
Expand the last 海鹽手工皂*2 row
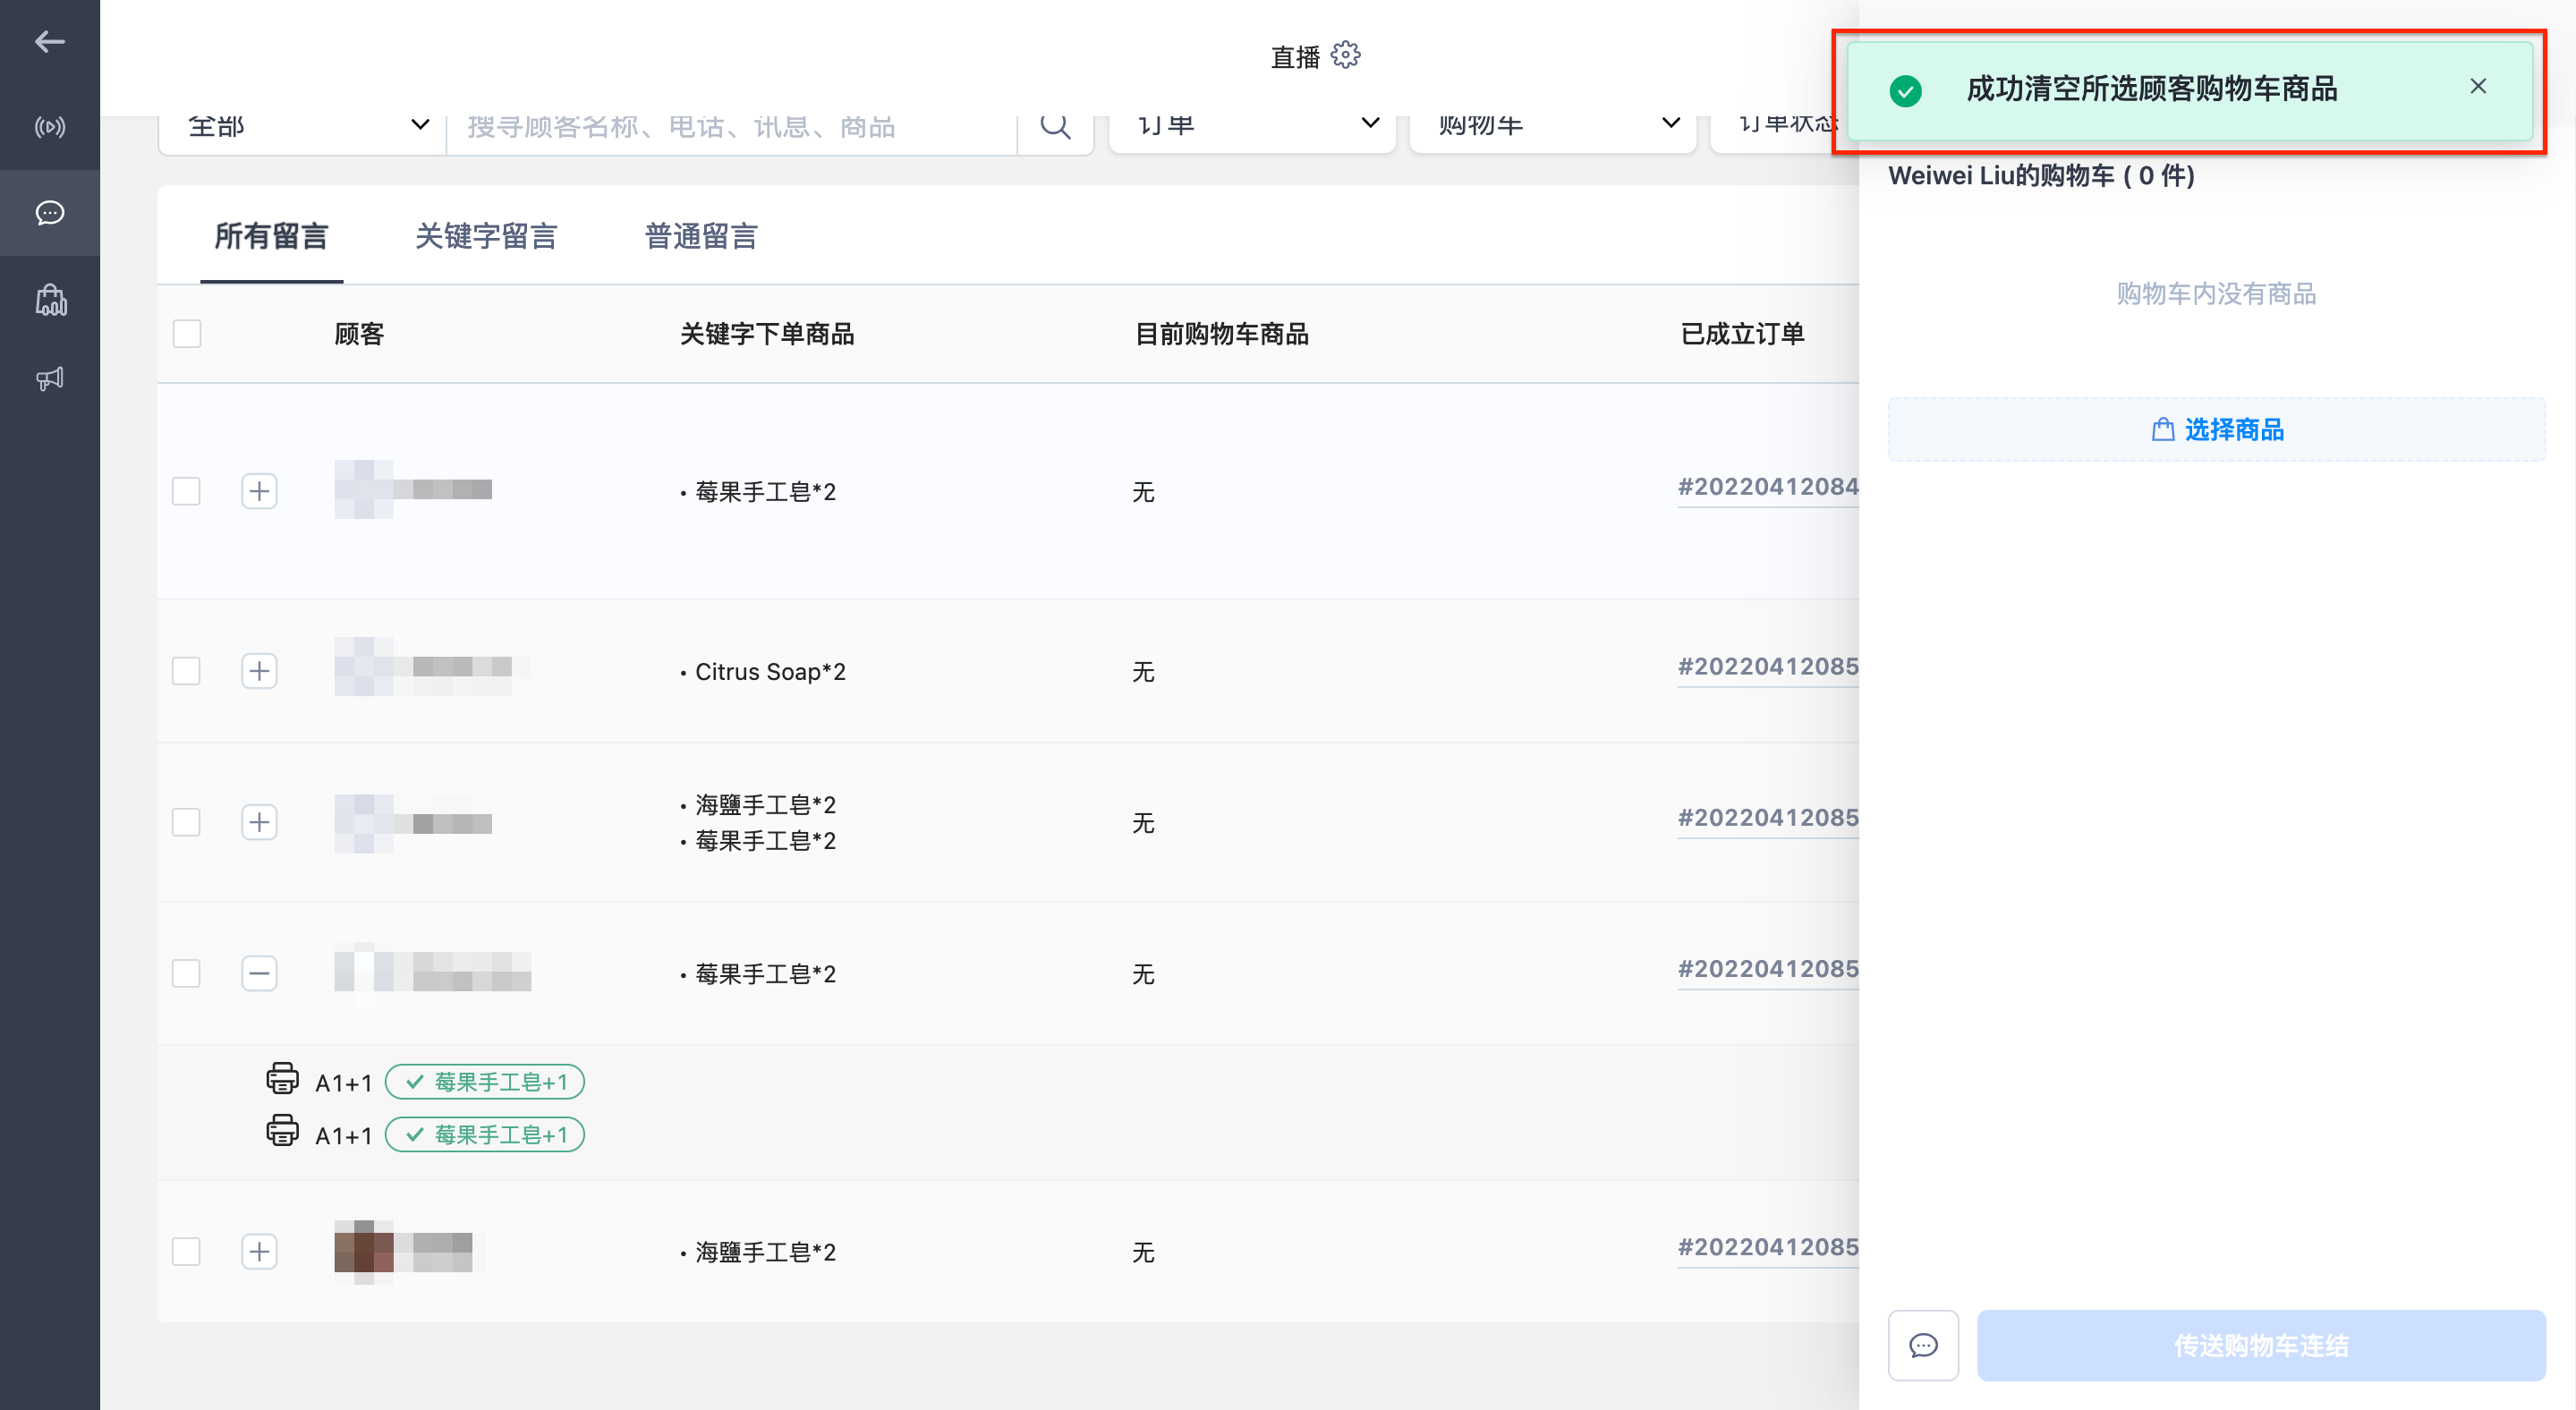tap(259, 1251)
